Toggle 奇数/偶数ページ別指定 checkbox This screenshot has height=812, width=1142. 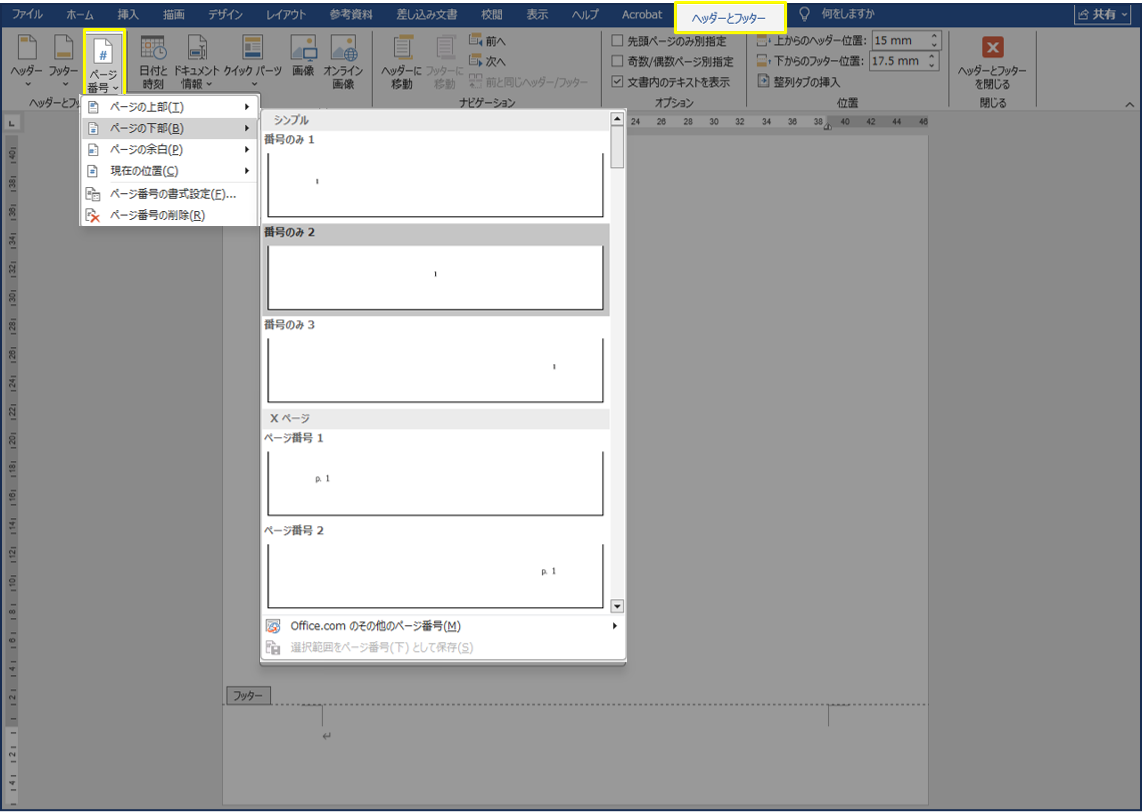[618, 61]
